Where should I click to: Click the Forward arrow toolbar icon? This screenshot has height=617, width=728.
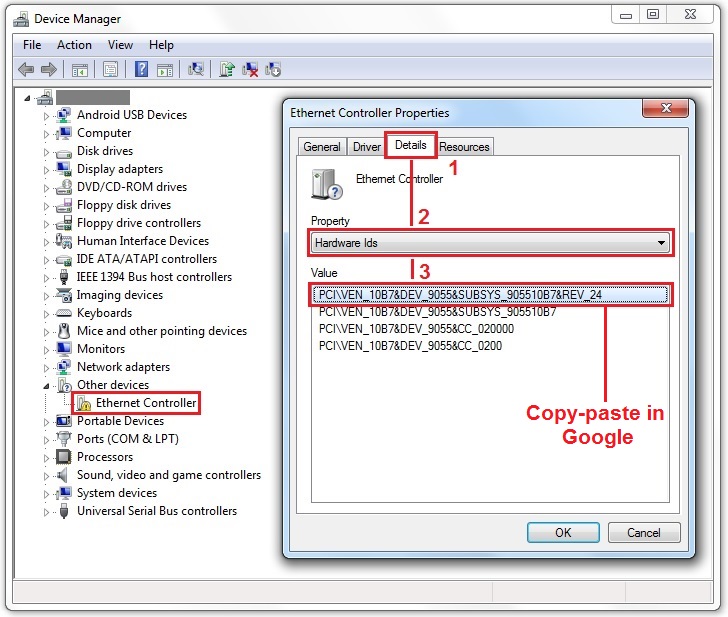coord(49,70)
